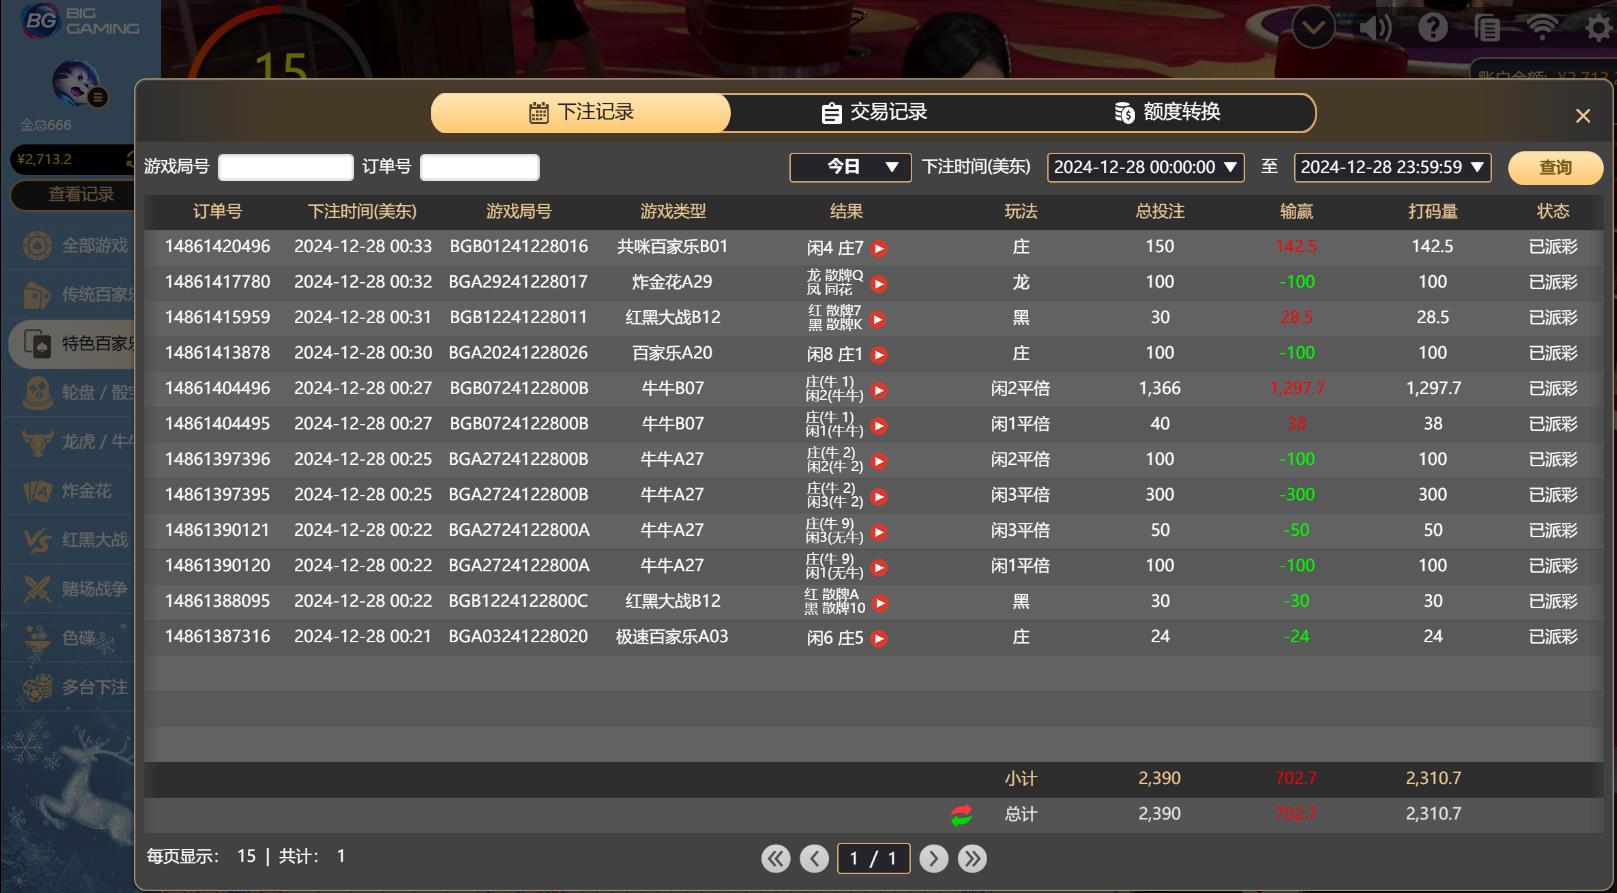This screenshot has height=893, width=1617.
Task: Play replay for order 14861420496
Action: 879,248
